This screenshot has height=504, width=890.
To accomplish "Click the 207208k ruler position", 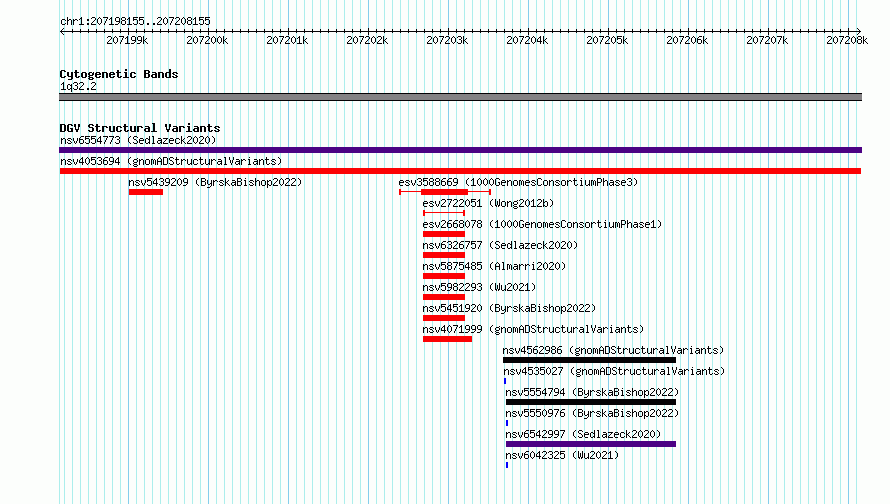I will 847,40.
